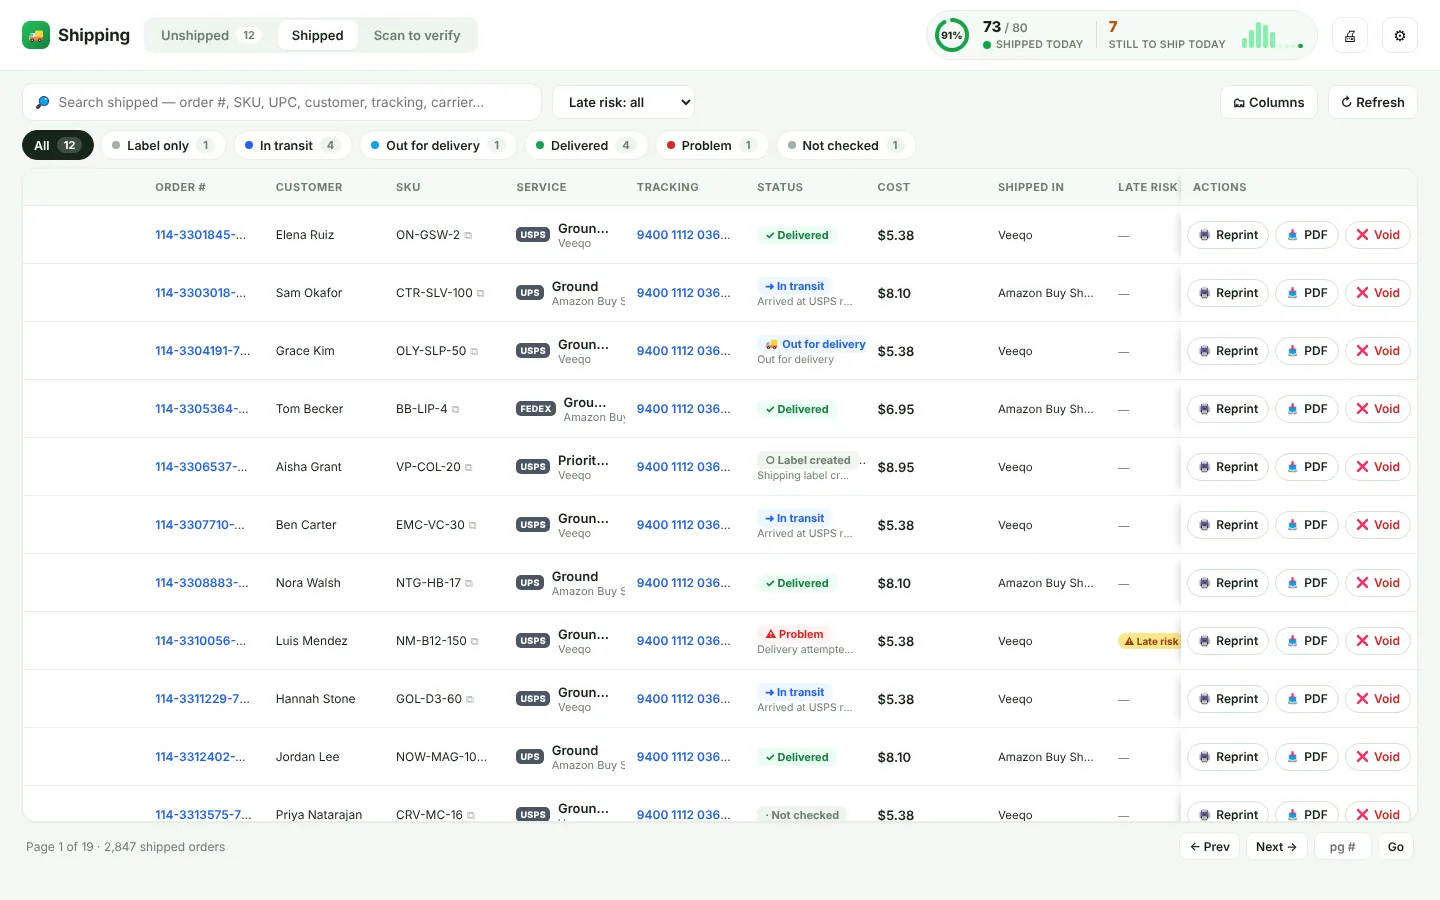Go to the Next page
The width and height of the screenshot is (1440, 900).
pyautogui.click(x=1276, y=846)
